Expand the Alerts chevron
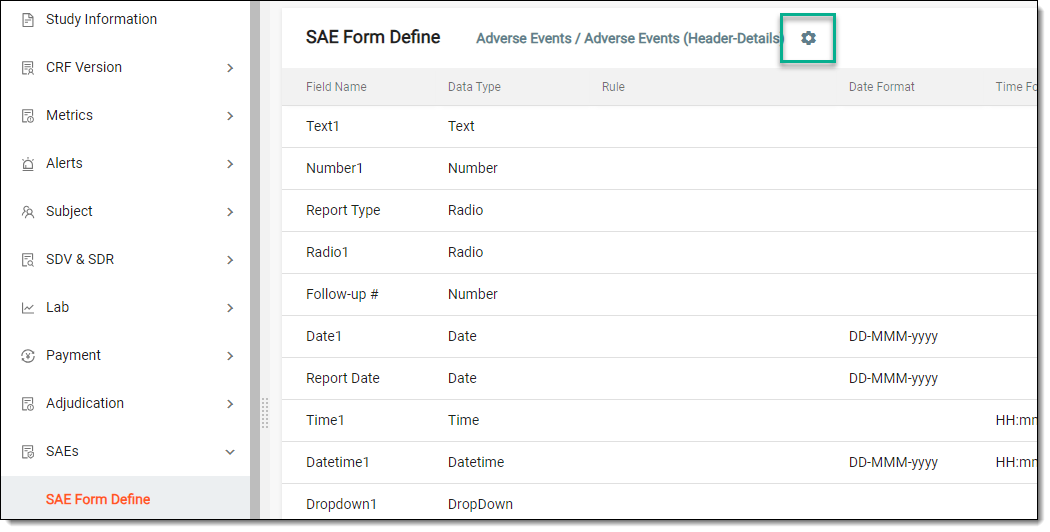Viewport: 1050px width, 532px height. (230, 164)
